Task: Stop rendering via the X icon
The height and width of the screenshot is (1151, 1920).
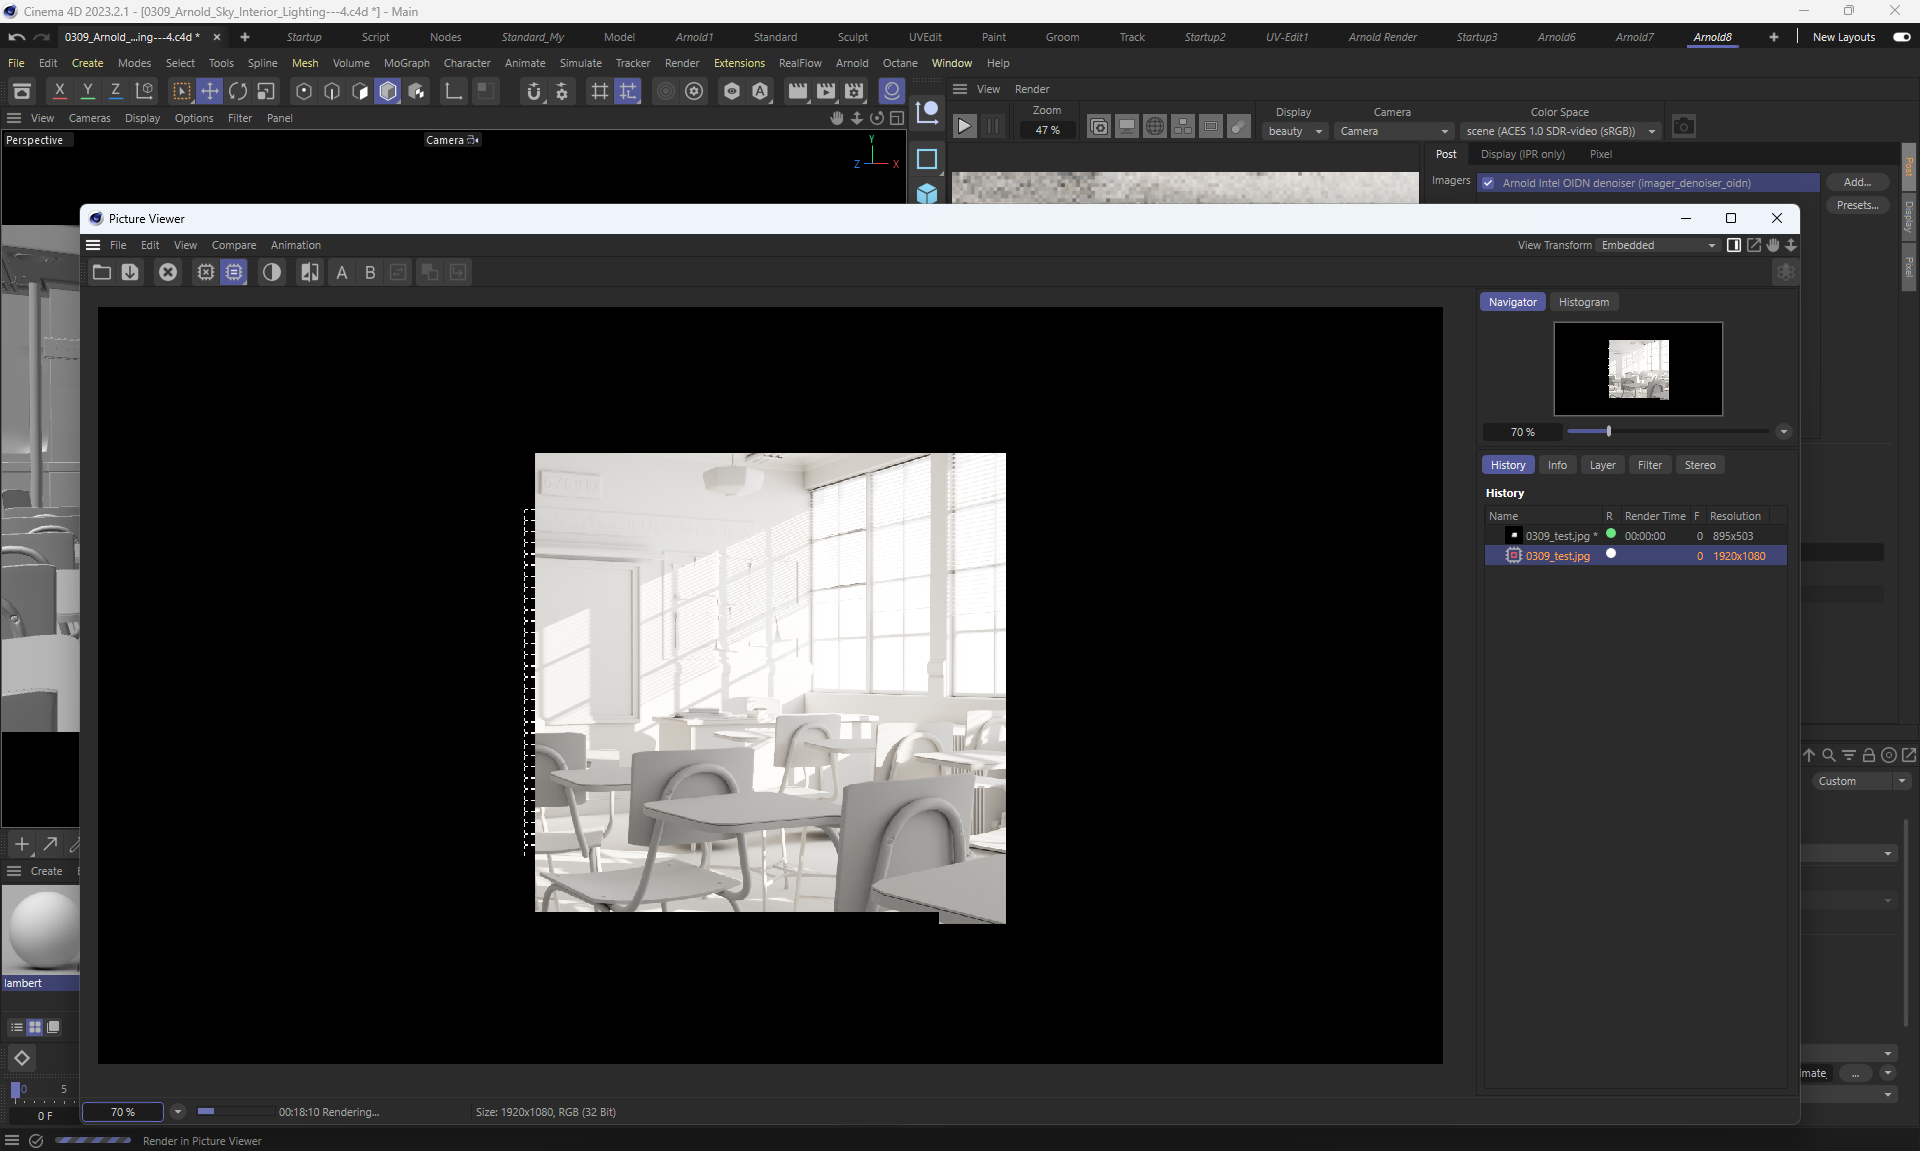Action: (x=168, y=272)
